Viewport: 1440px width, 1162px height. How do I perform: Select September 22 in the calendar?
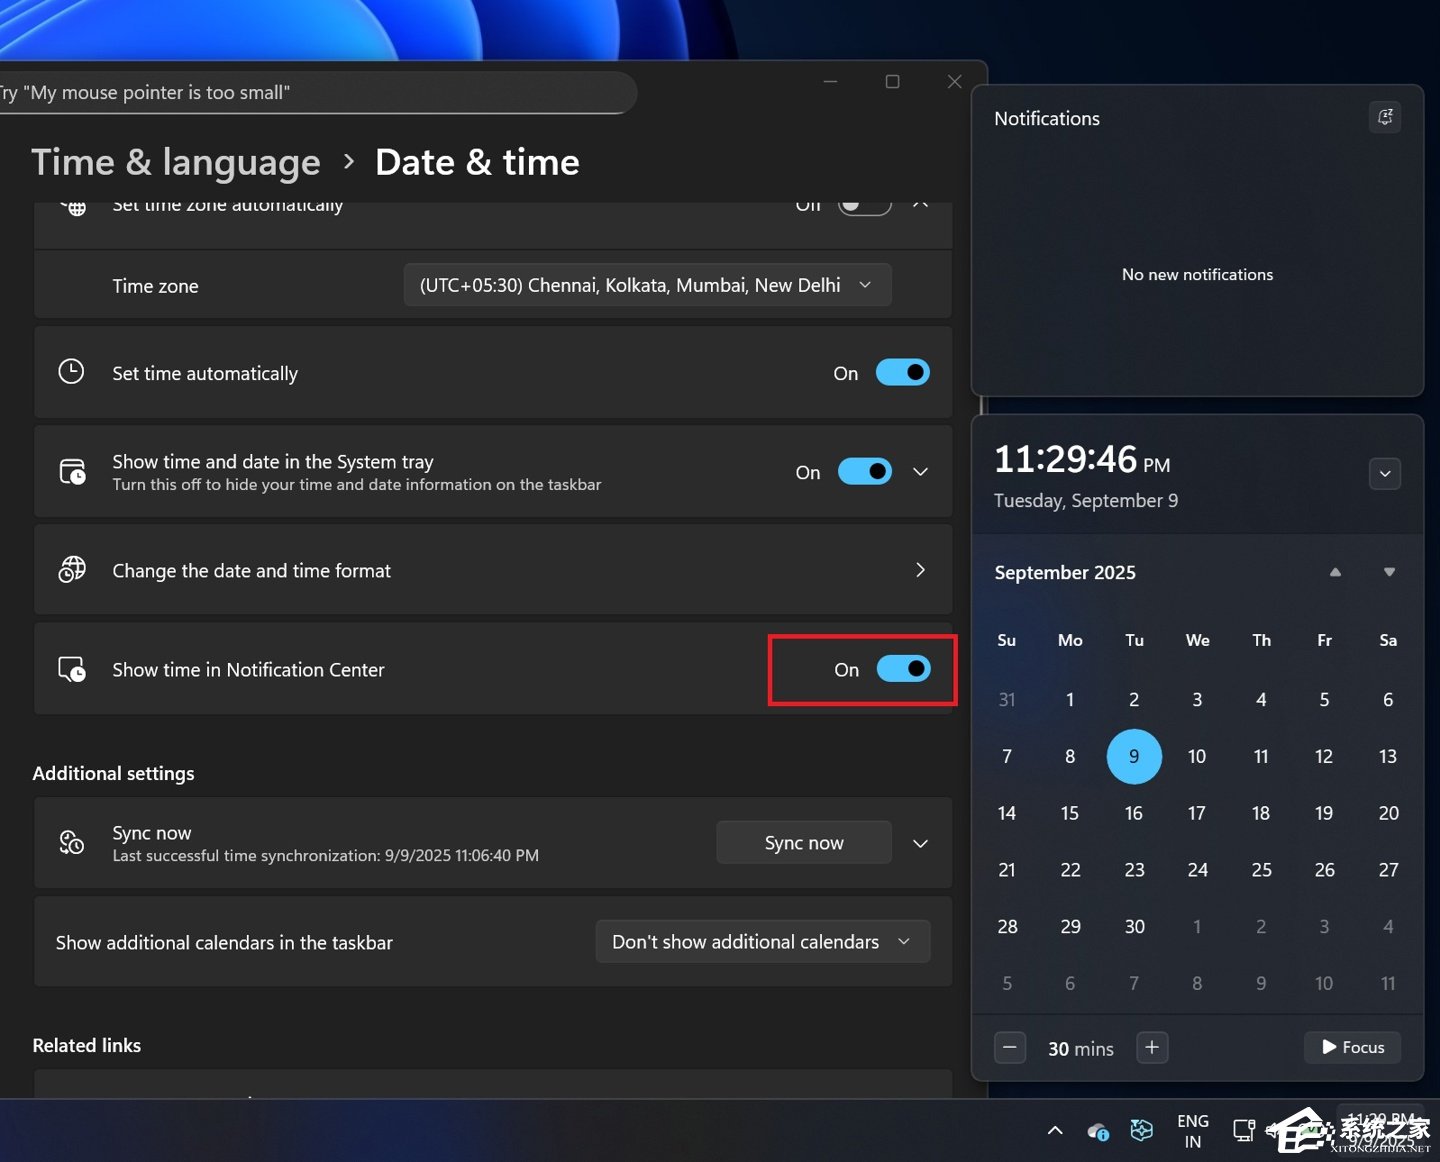1070,870
